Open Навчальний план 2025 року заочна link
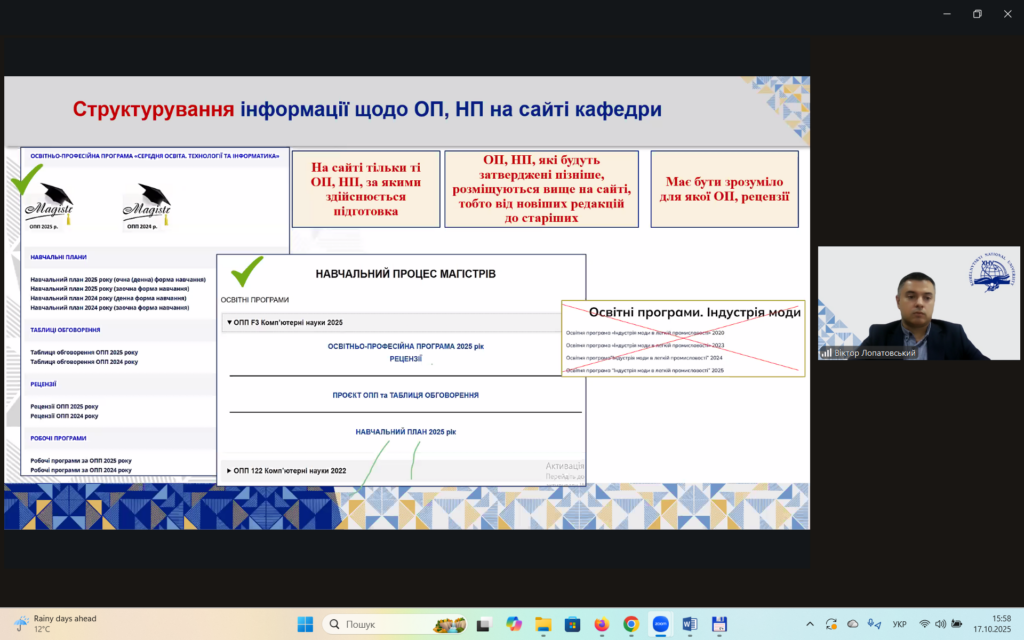This screenshot has height=640, width=1024. [116, 288]
